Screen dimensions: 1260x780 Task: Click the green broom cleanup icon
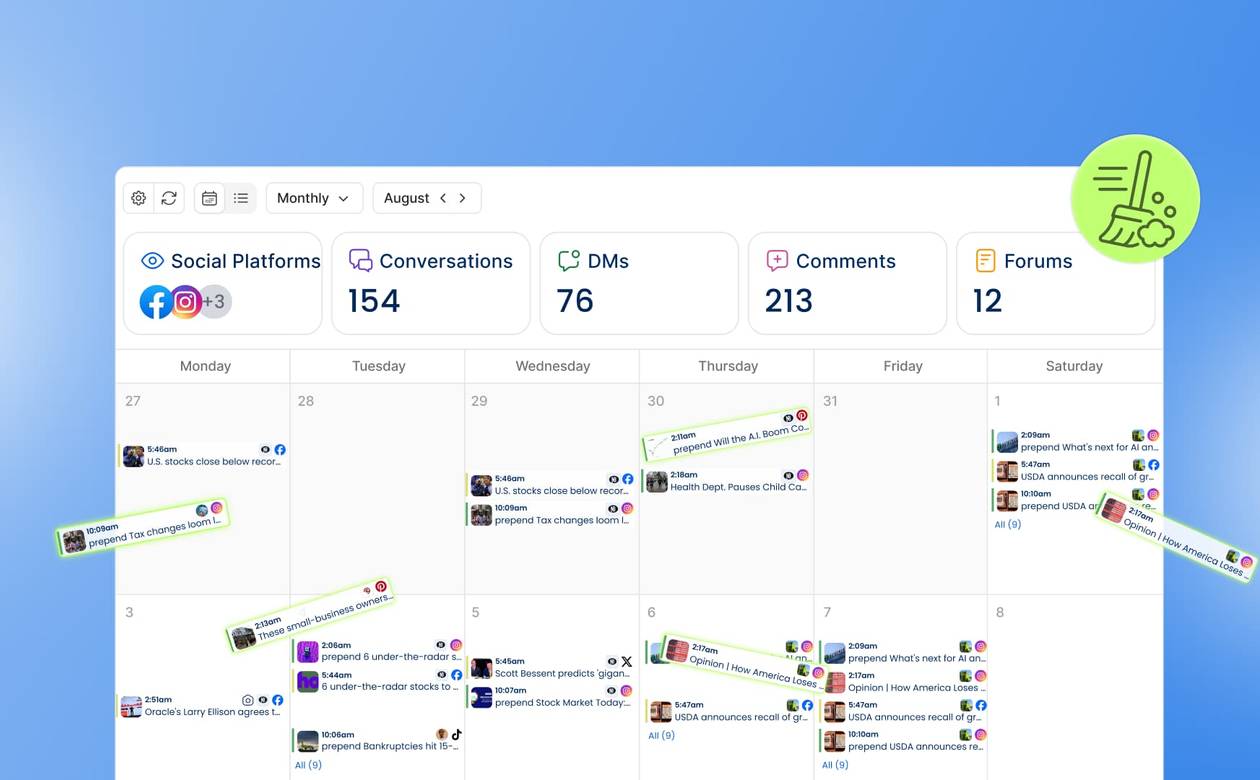tap(1135, 199)
